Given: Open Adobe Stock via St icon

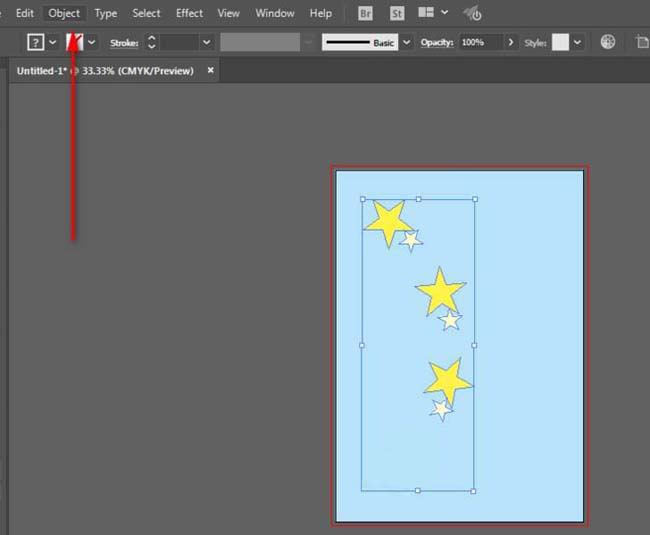Looking at the screenshot, I should tap(397, 14).
